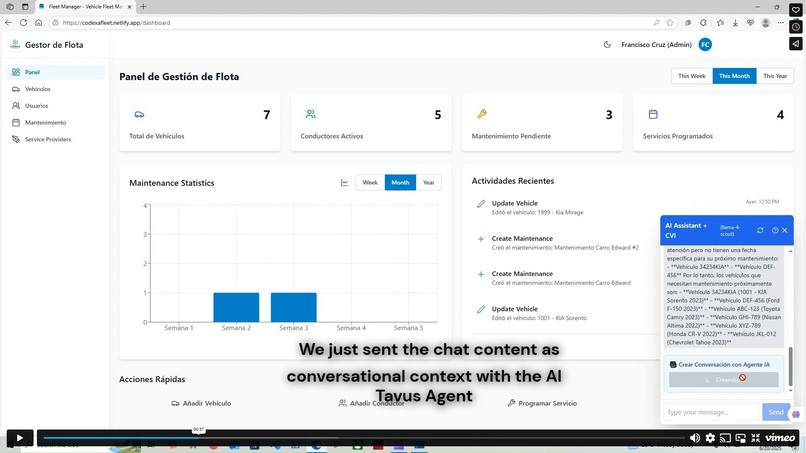
Task: Open Service Providers in the sidebar
Action: (56, 139)
